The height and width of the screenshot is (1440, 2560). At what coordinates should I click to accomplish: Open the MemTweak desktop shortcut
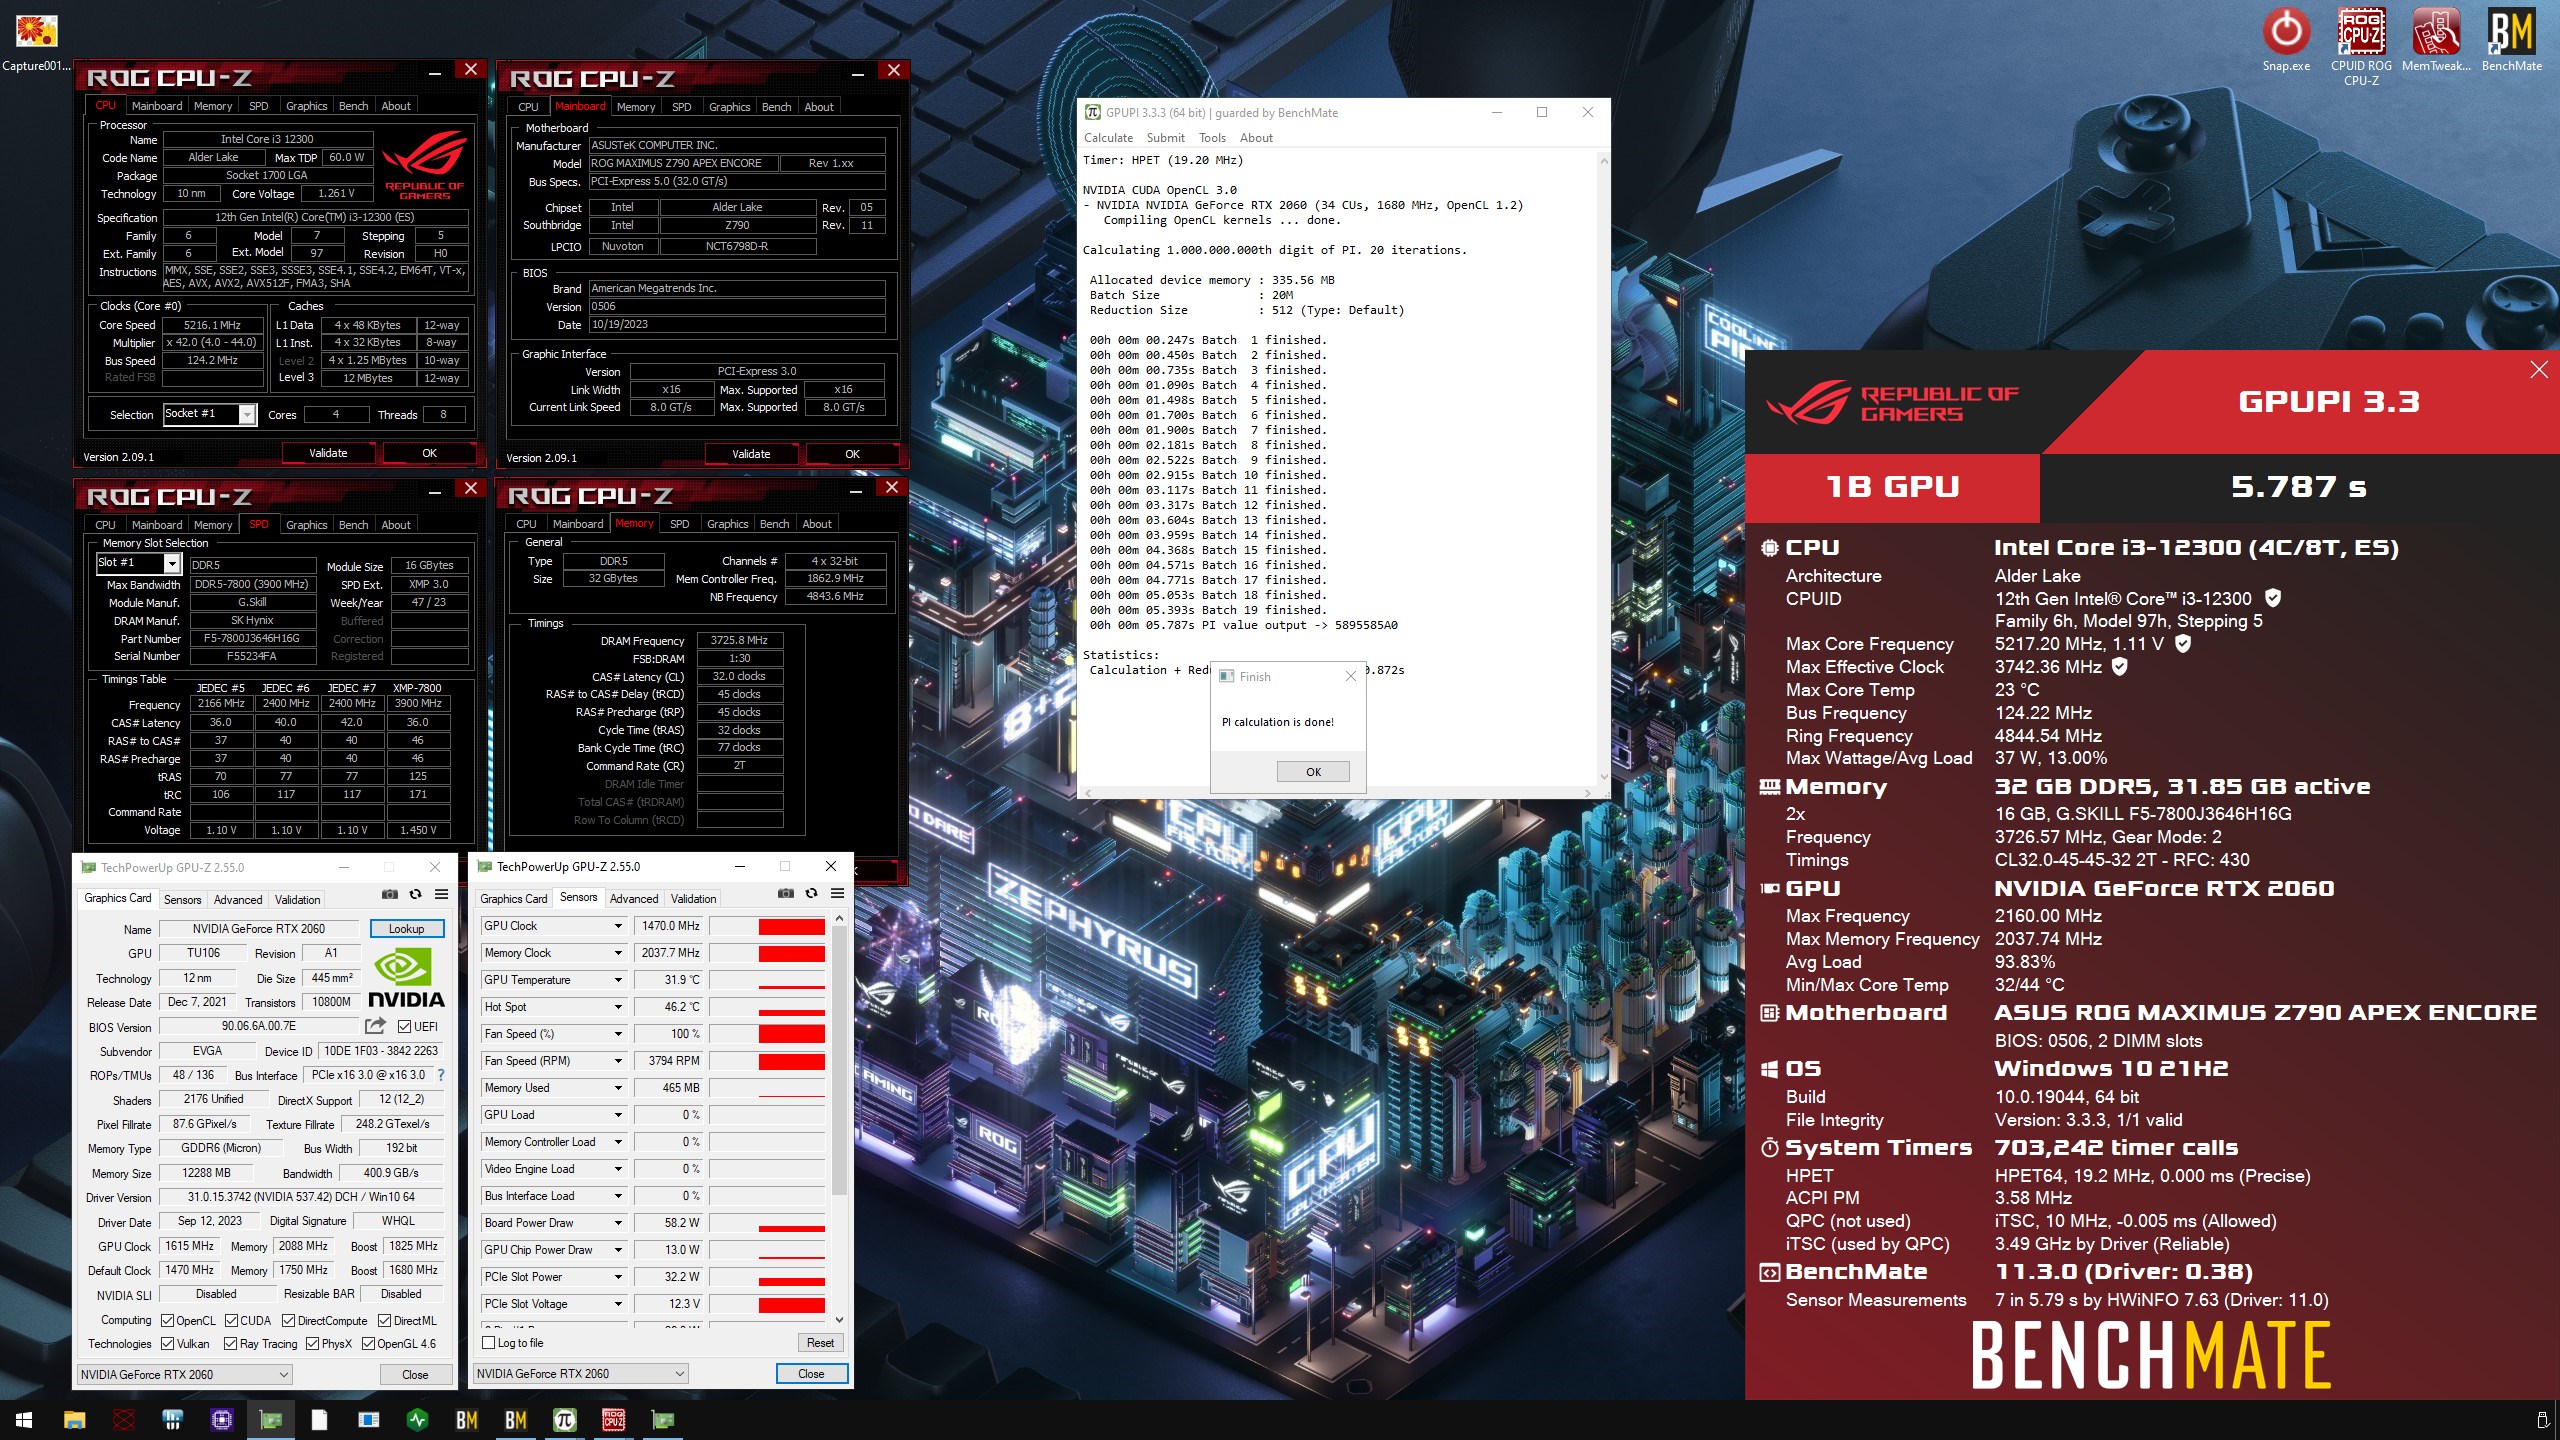pos(2436,40)
